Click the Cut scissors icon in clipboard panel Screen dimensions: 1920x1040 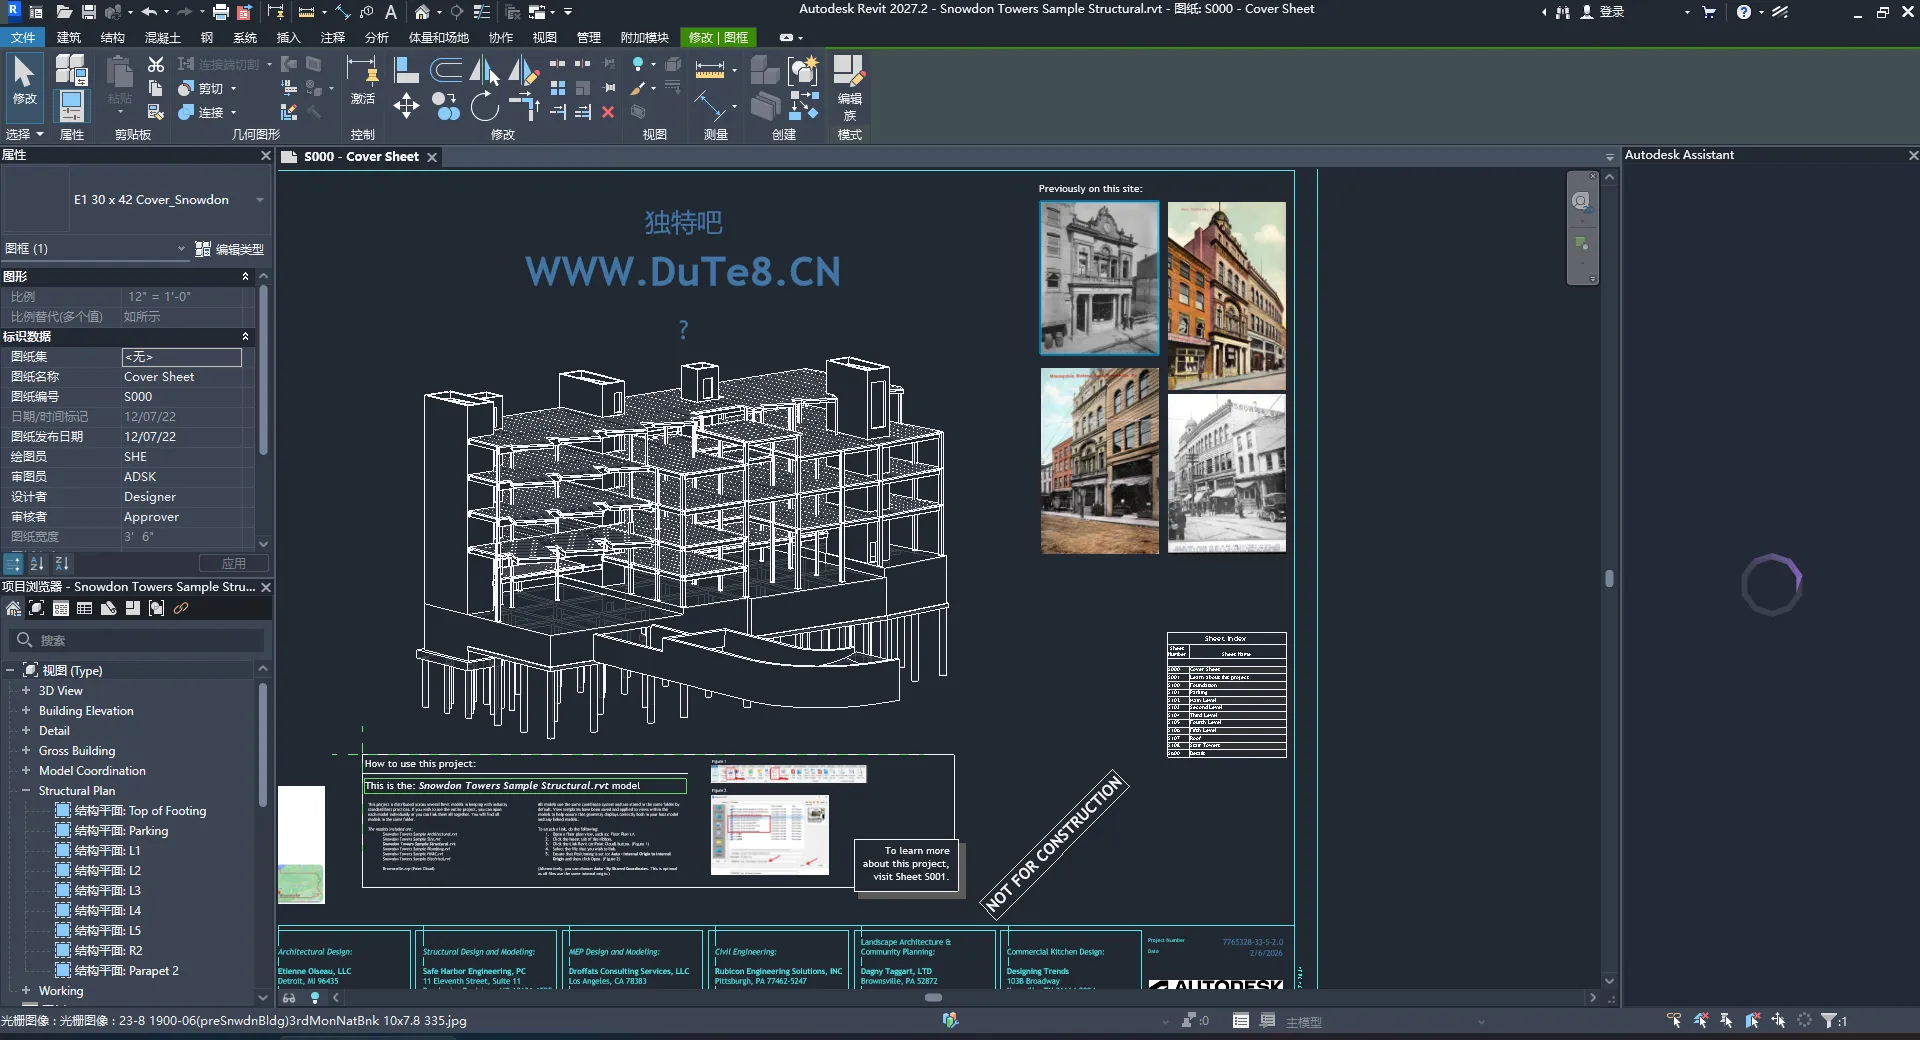[x=156, y=64]
